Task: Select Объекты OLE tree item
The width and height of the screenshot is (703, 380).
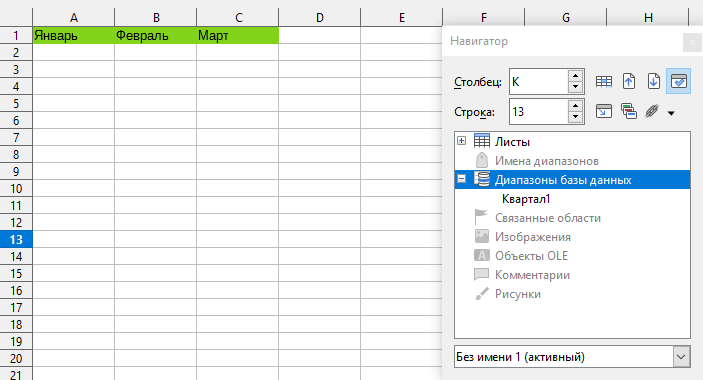Action: tap(531, 256)
